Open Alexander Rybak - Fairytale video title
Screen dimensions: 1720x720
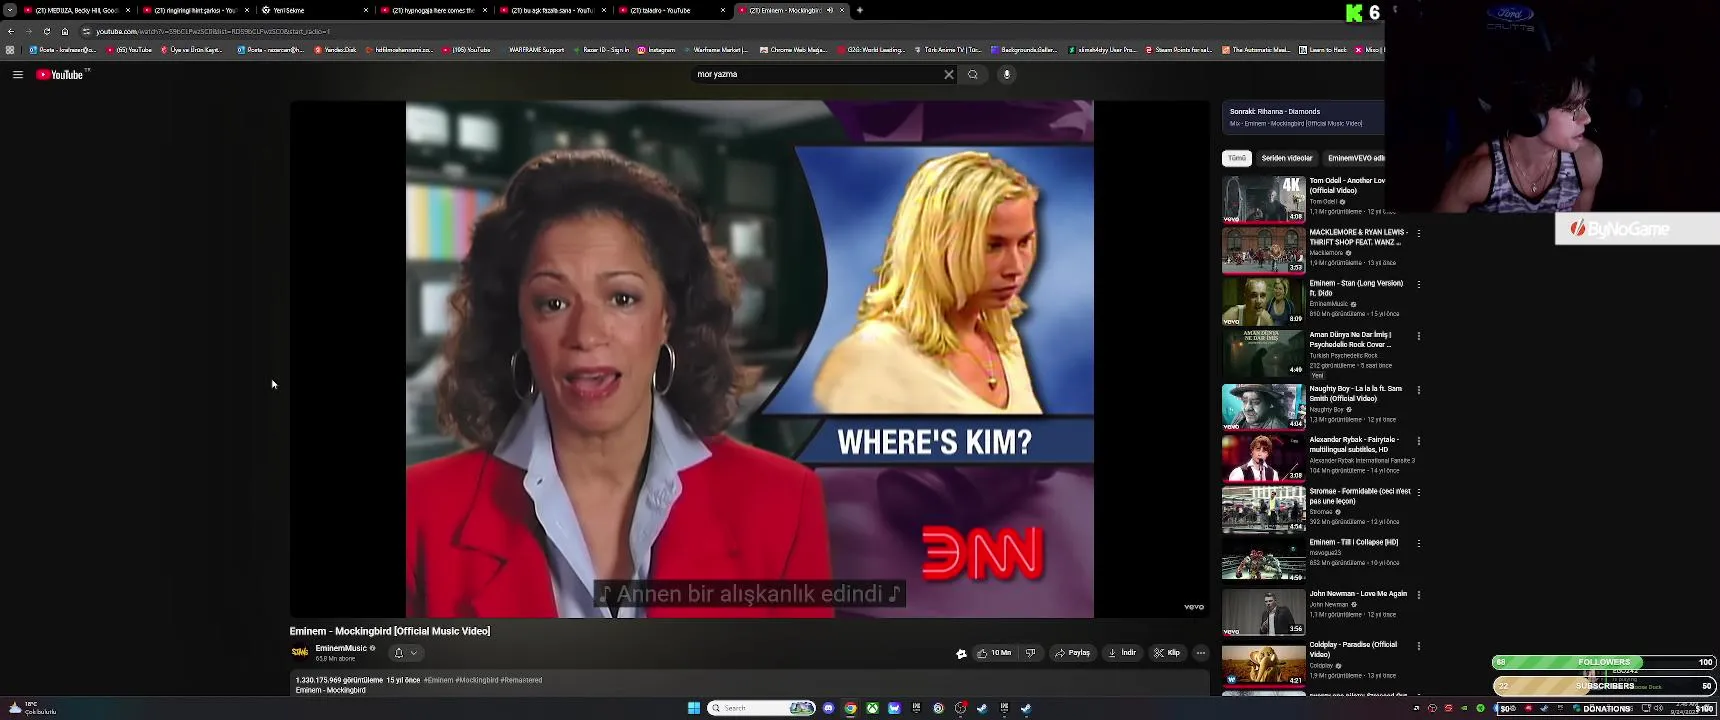click(x=1355, y=445)
